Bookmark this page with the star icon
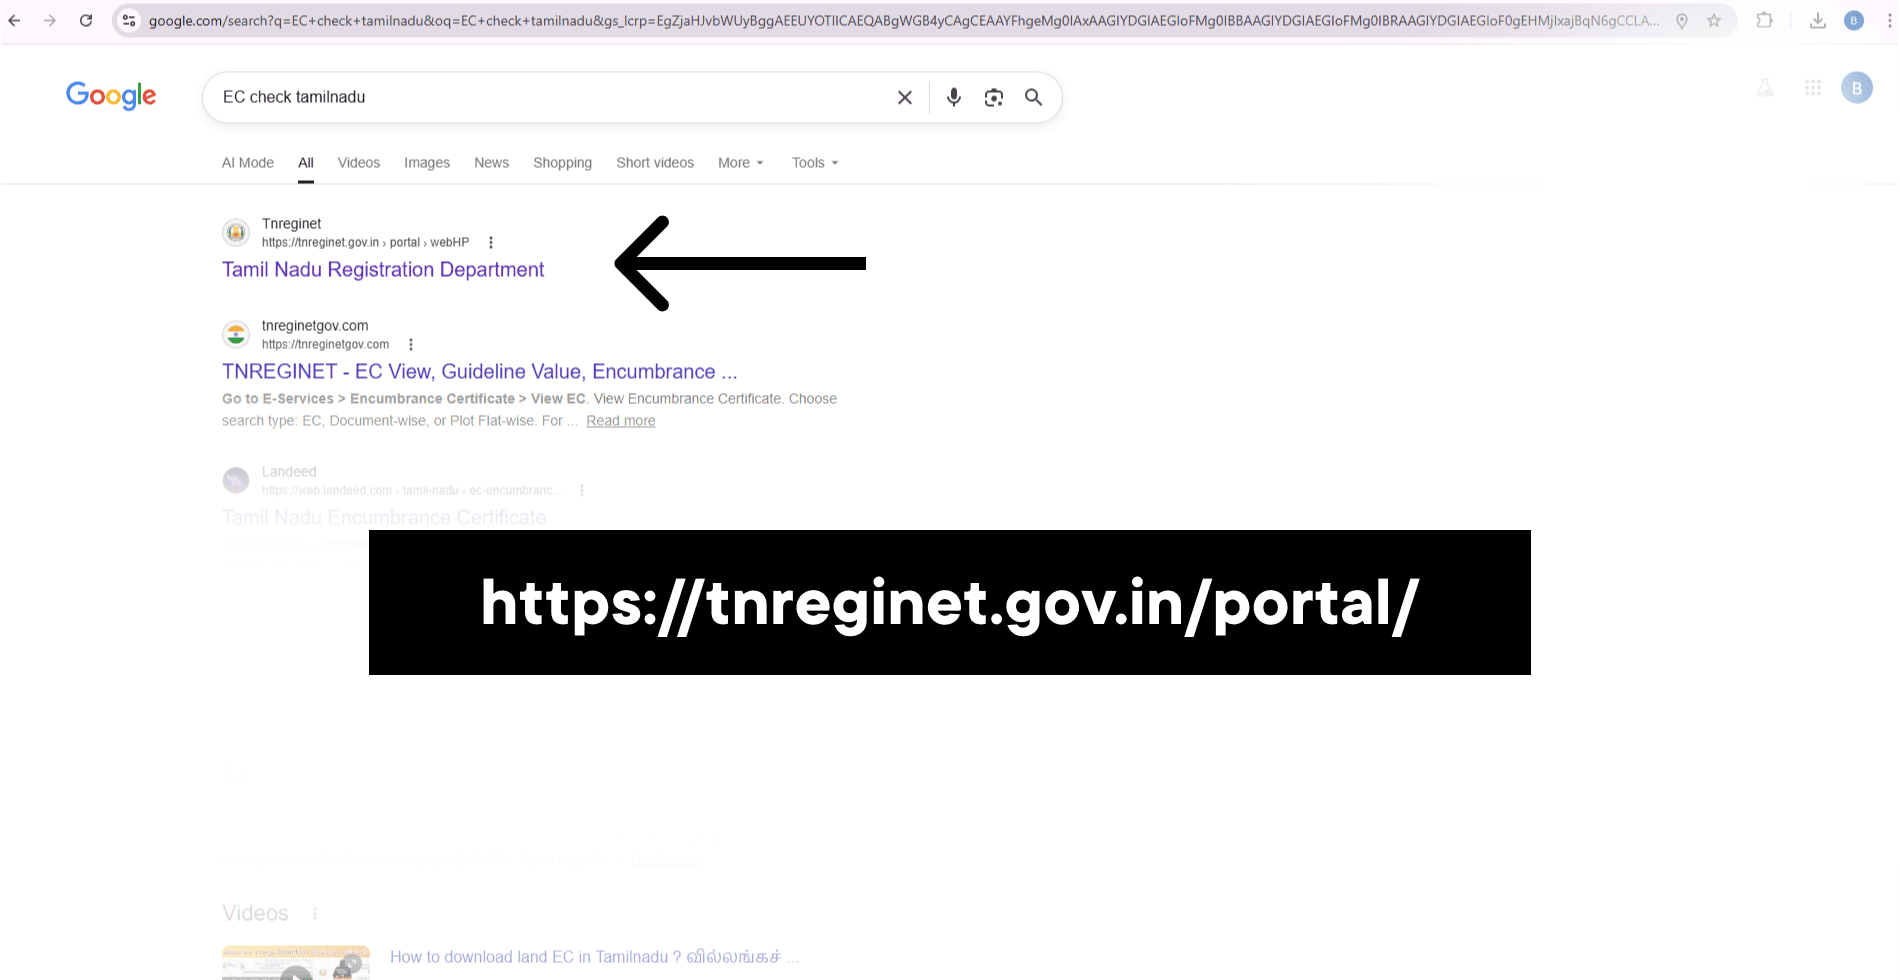 click(x=1714, y=20)
